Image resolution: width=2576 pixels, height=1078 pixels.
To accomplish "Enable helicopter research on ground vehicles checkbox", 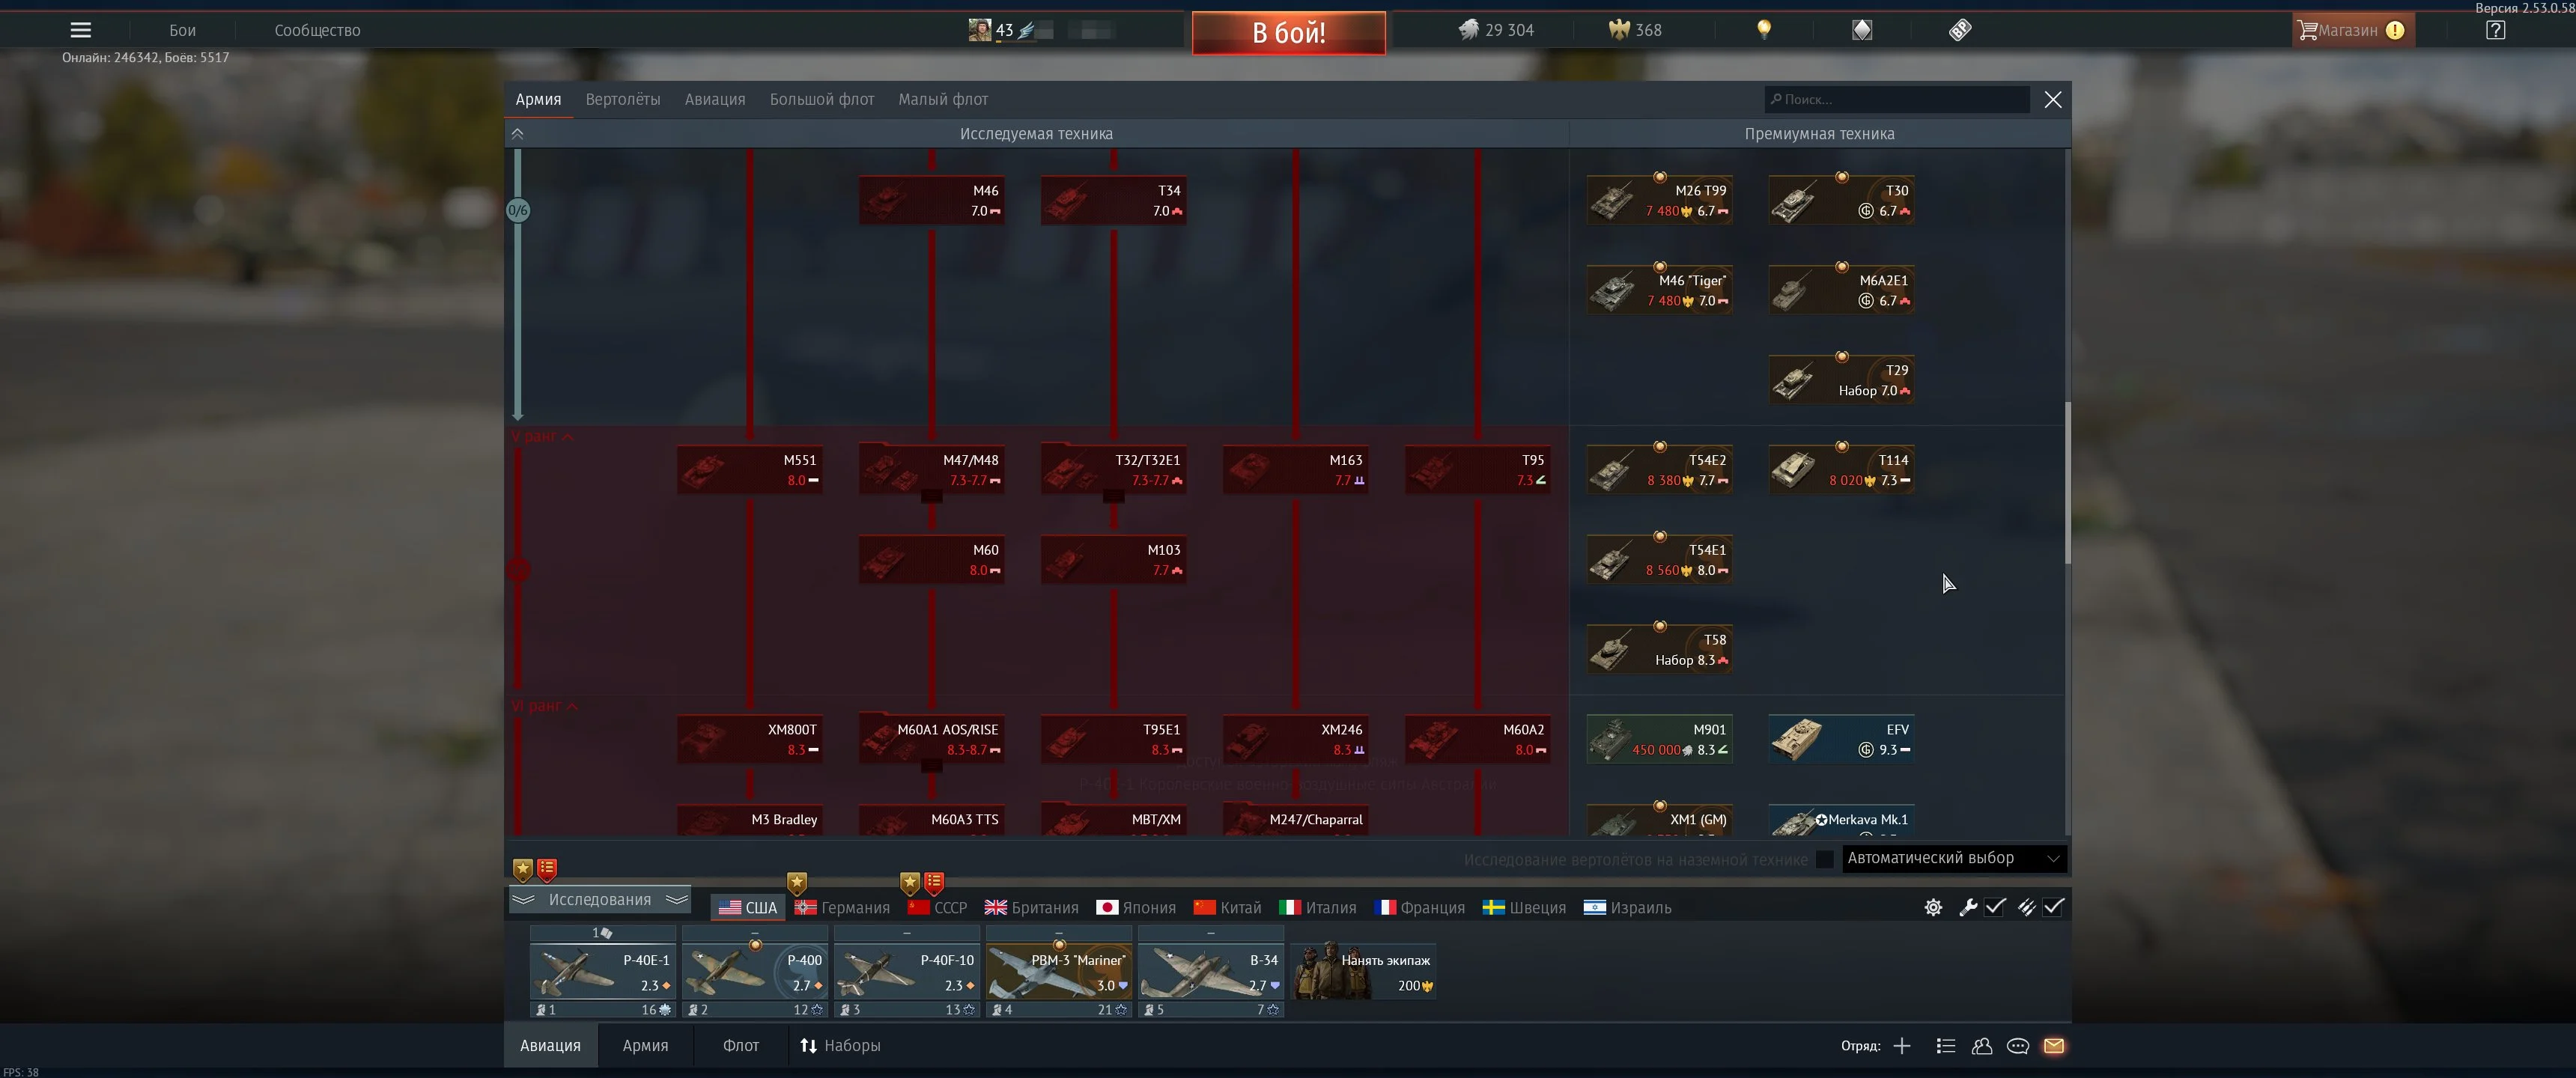I will [1824, 859].
